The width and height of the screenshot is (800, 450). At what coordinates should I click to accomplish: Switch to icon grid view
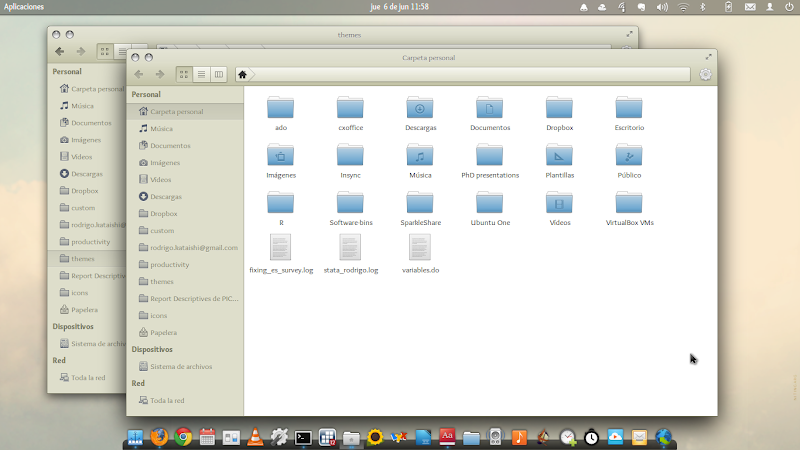[184, 74]
